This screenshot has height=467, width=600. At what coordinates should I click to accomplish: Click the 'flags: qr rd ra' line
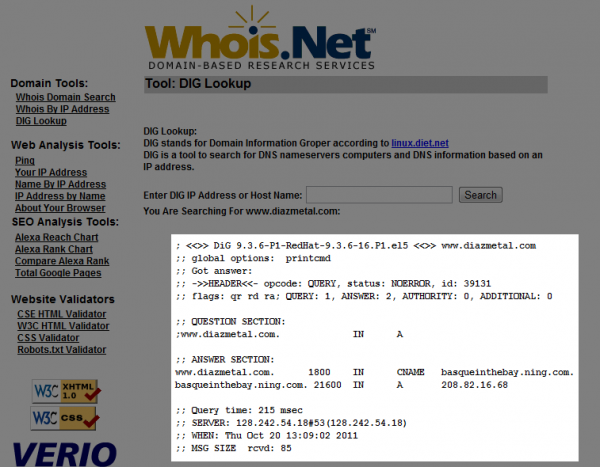point(364,296)
